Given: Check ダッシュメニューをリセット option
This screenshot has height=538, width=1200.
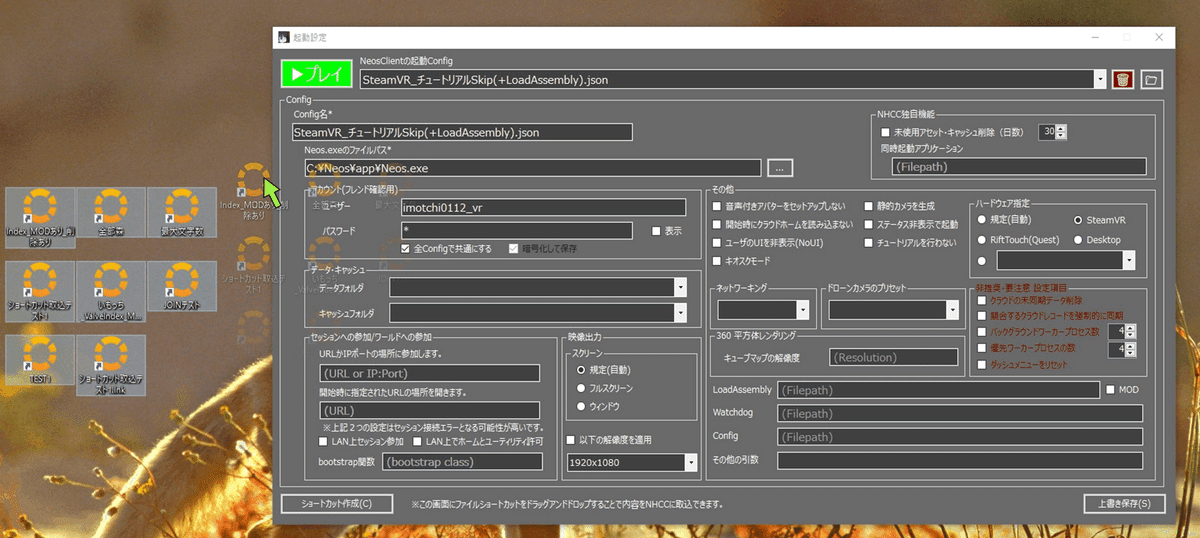Looking at the screenshot, I should point(981,364).
